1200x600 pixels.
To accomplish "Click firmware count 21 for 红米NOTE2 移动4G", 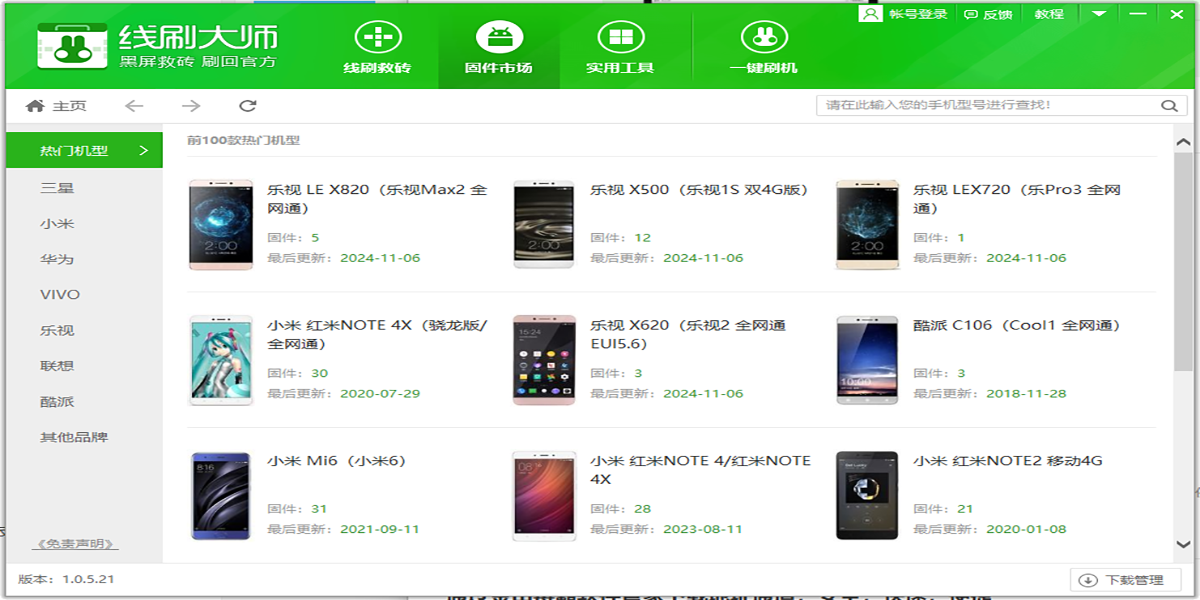I will click(x=965, y=509).
